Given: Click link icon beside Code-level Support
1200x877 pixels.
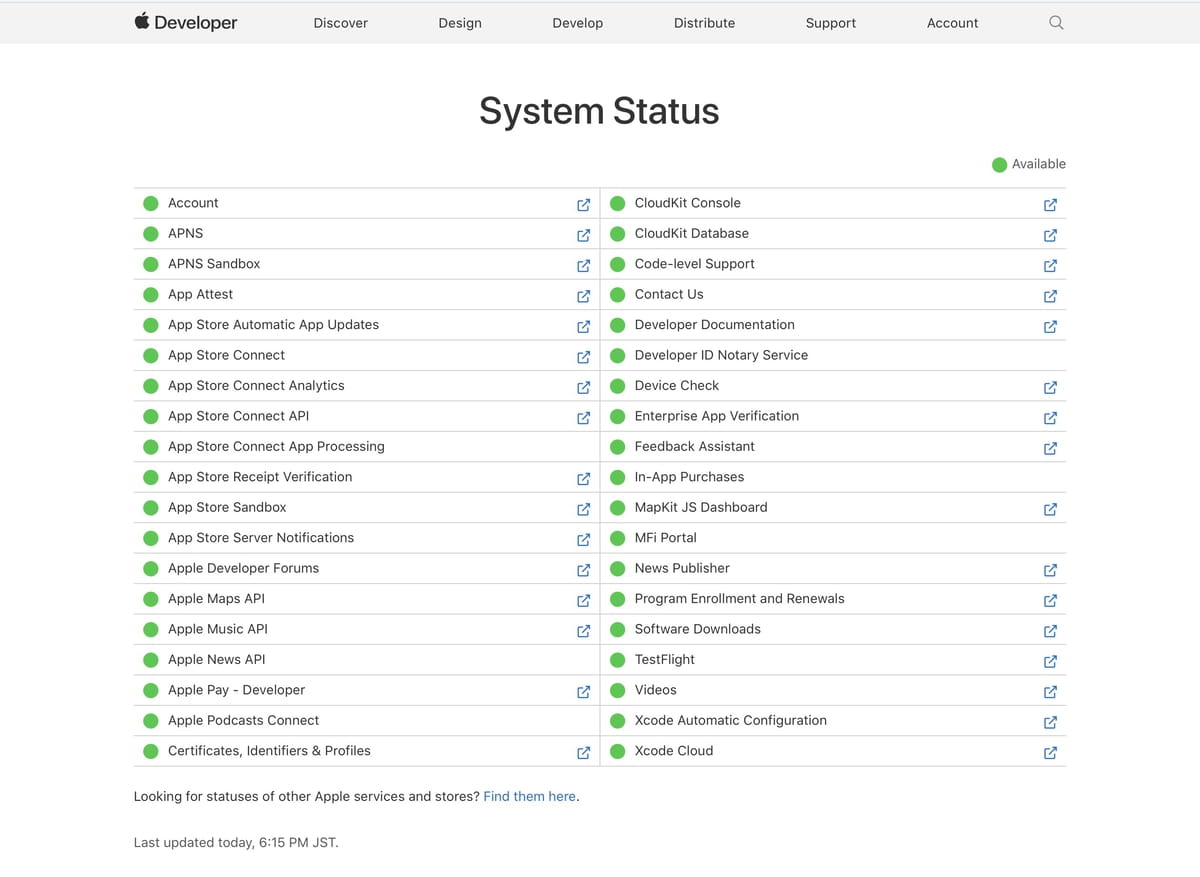Looking at the screenshot, I should click(x=1050, y=266).
